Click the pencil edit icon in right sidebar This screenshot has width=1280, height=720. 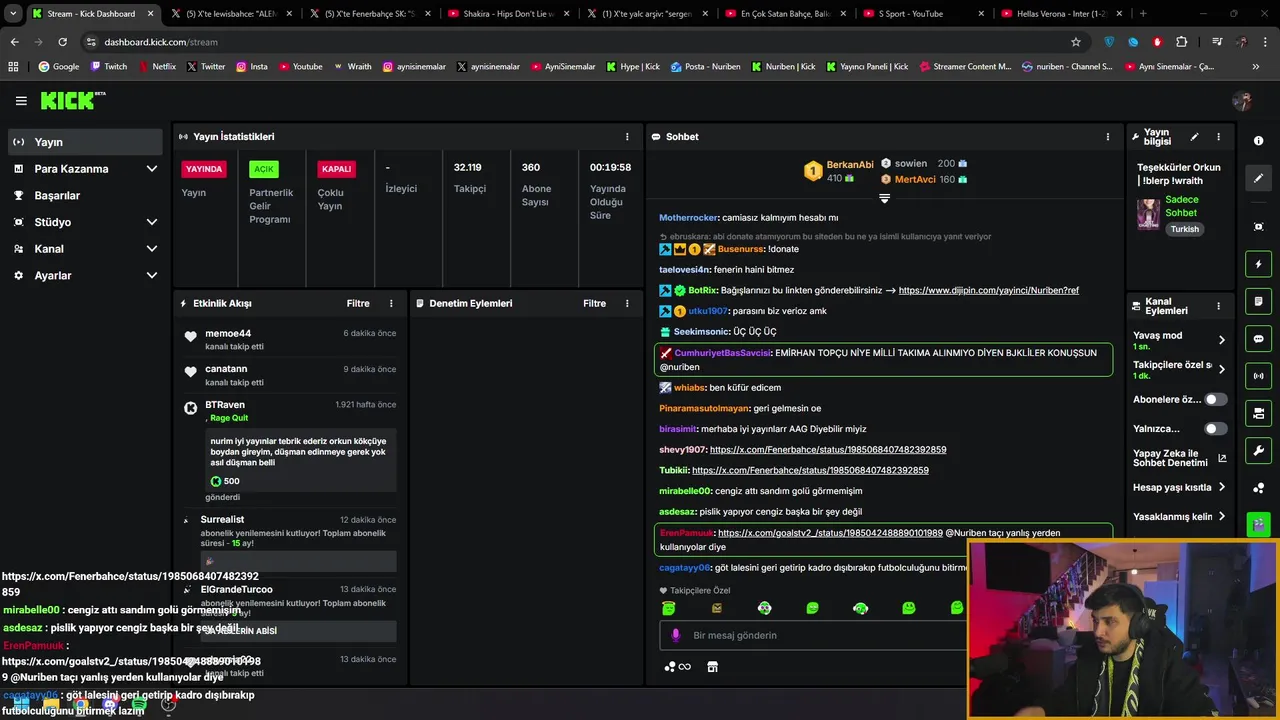point(1258,178)
